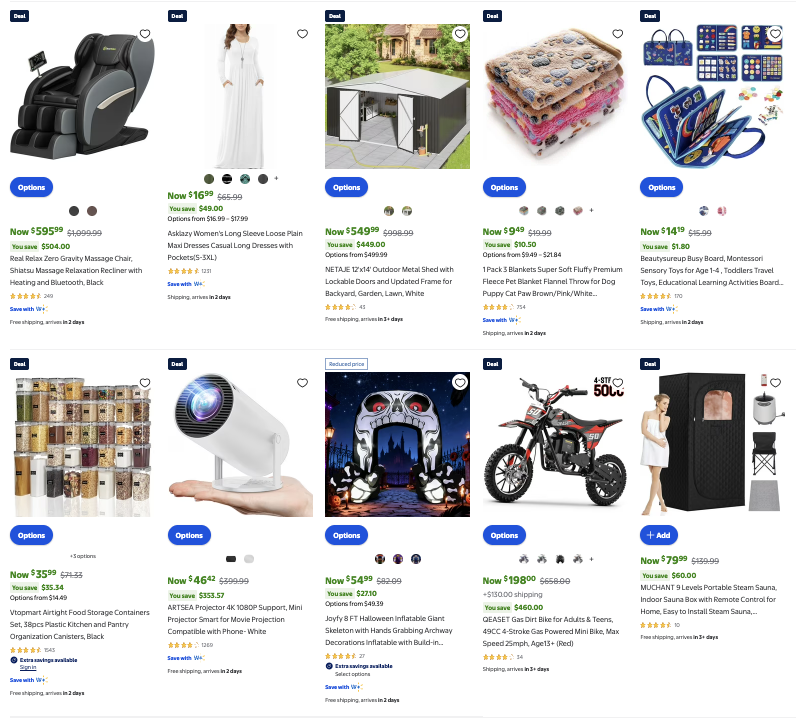Pick the white projector color option
The image size is (796, 724).
coord(249,559)
